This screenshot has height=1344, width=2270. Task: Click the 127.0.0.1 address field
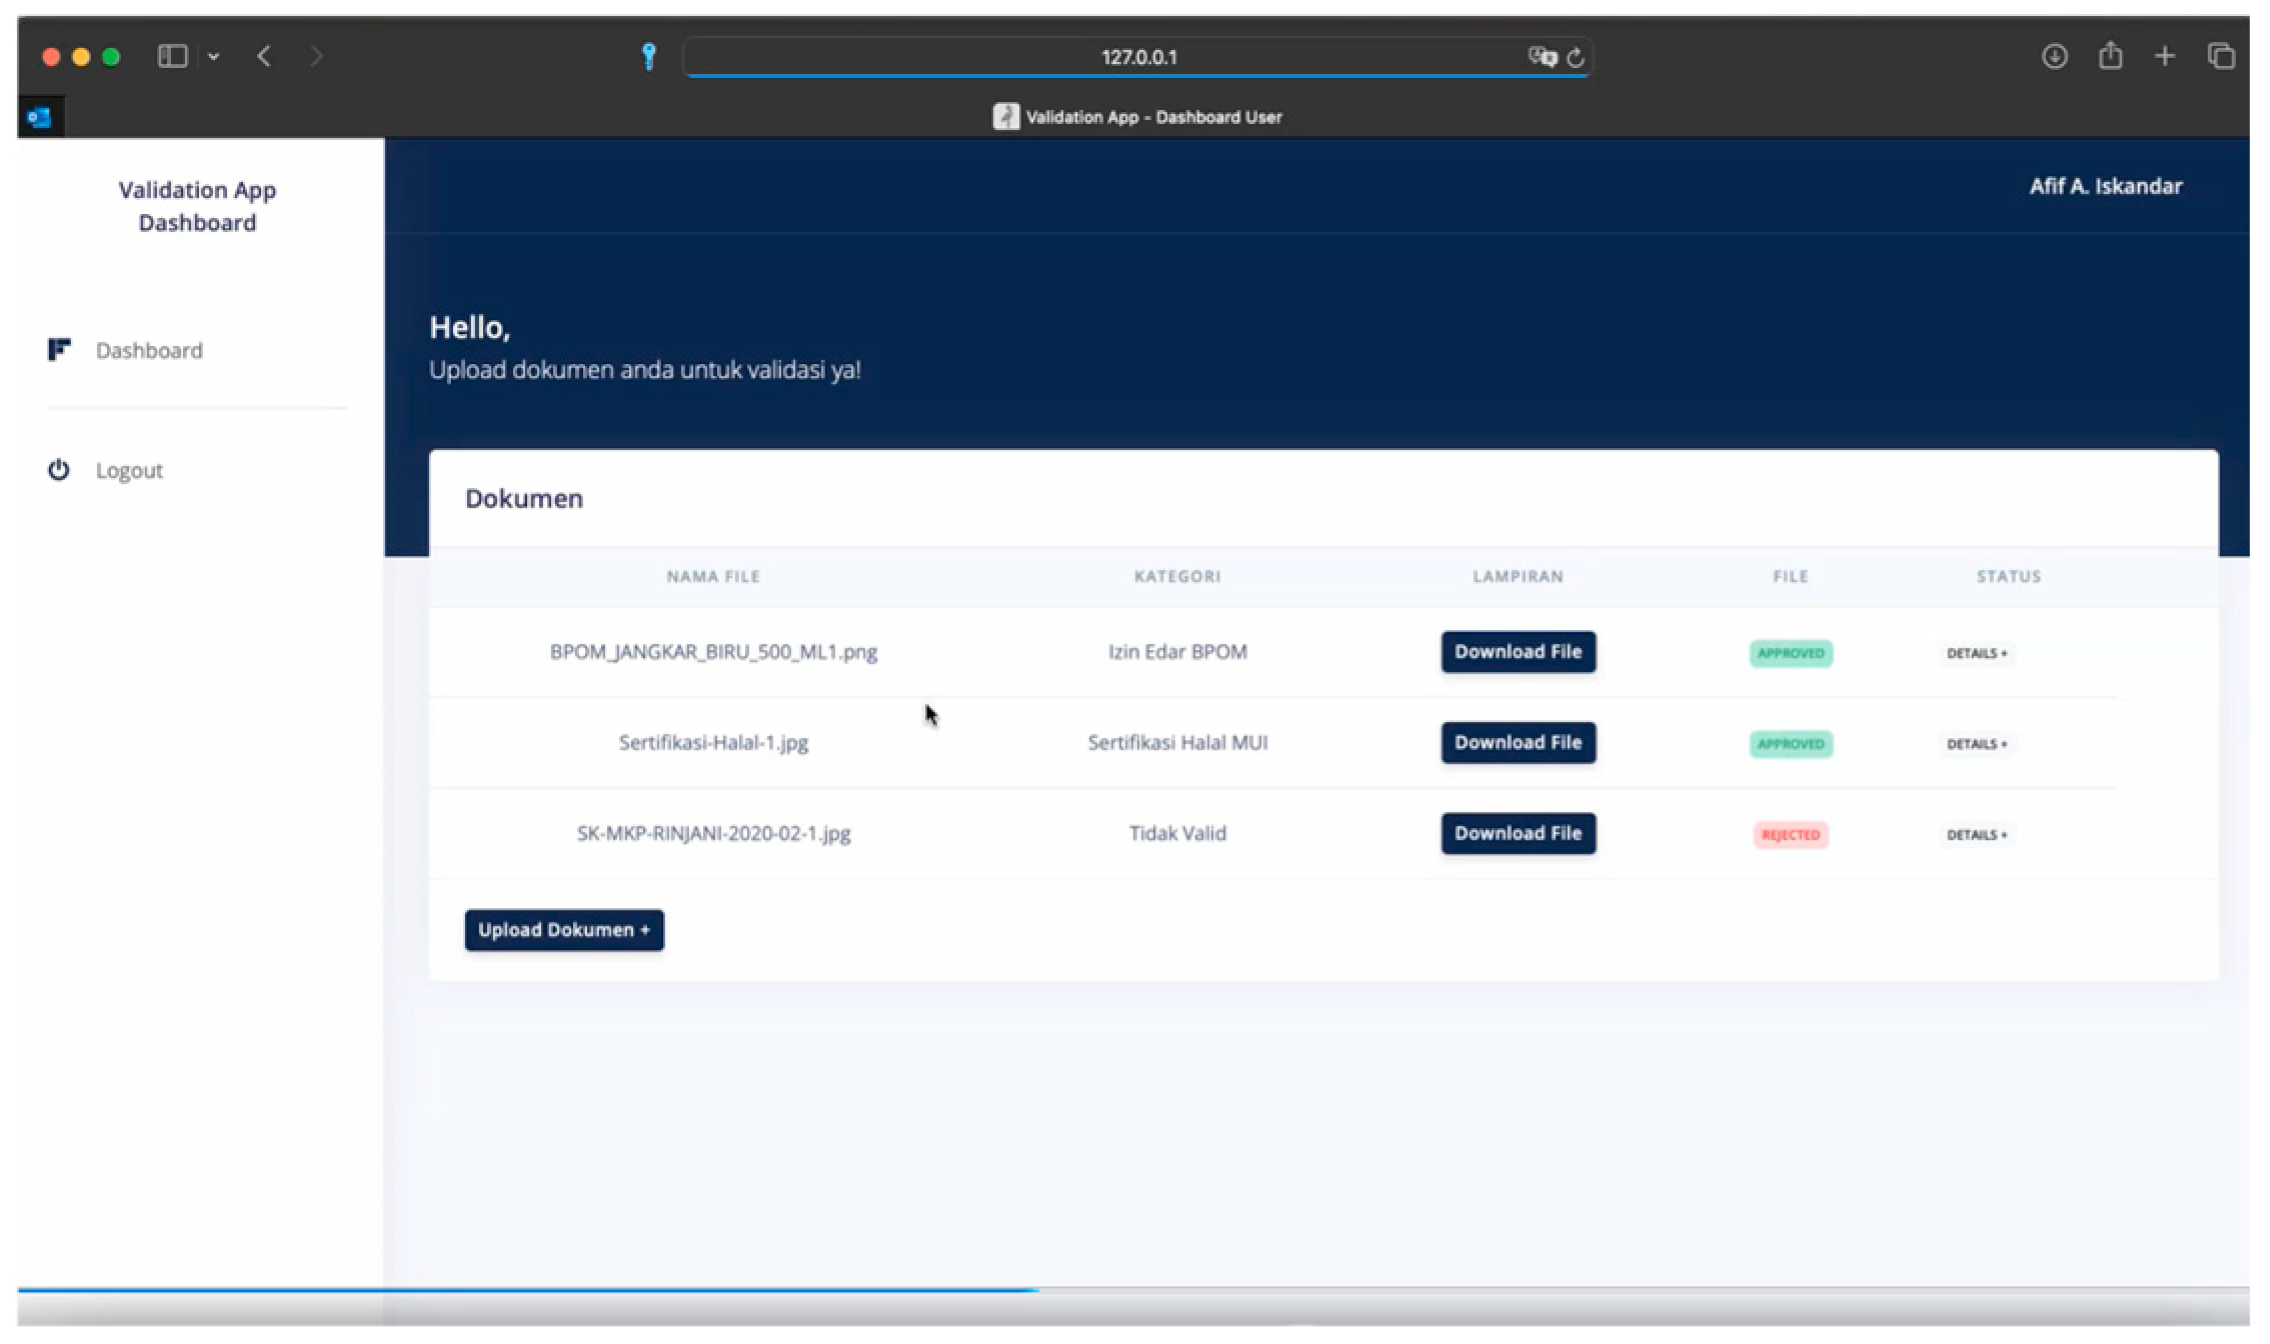[1138, 57]
